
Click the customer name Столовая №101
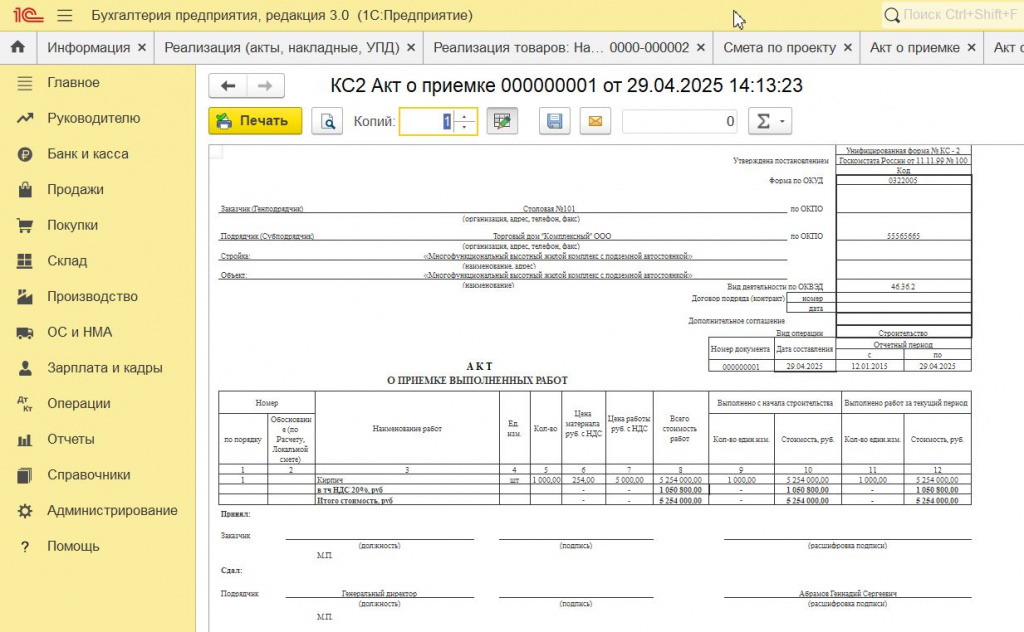[549, 209]
